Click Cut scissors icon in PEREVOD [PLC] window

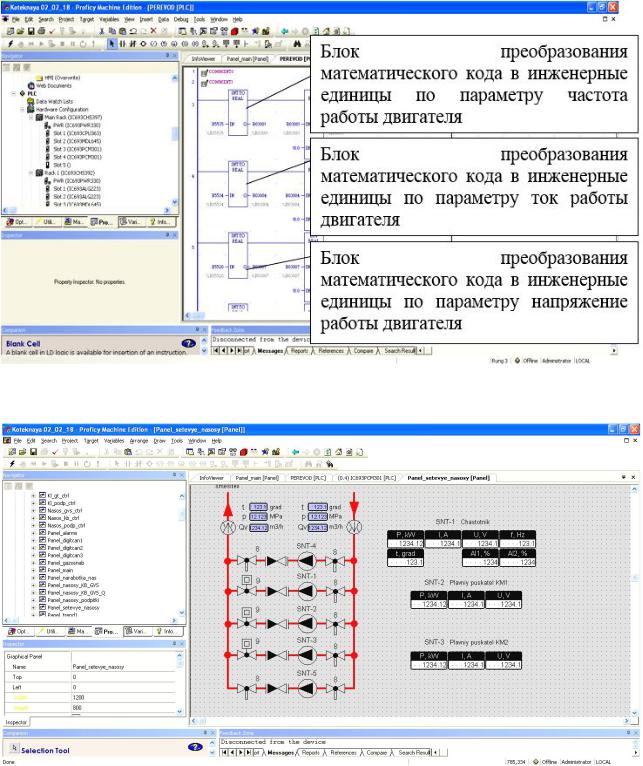tap(102, 31)
